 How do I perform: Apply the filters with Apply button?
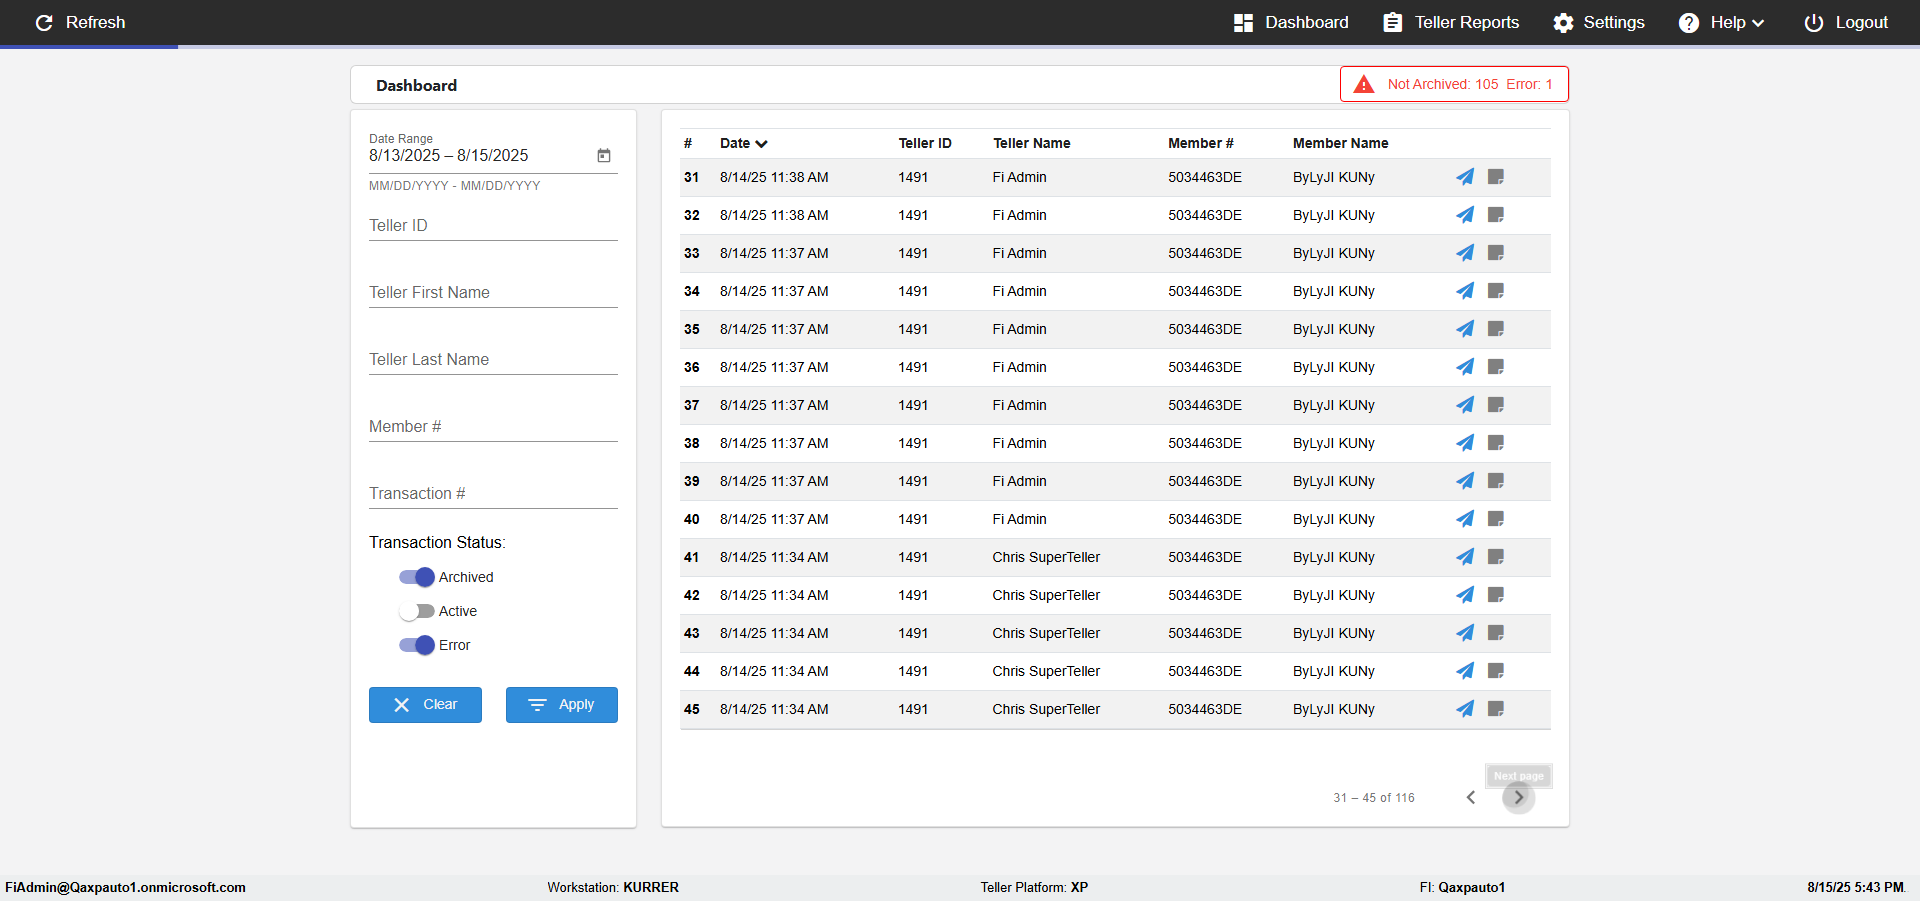562,705
